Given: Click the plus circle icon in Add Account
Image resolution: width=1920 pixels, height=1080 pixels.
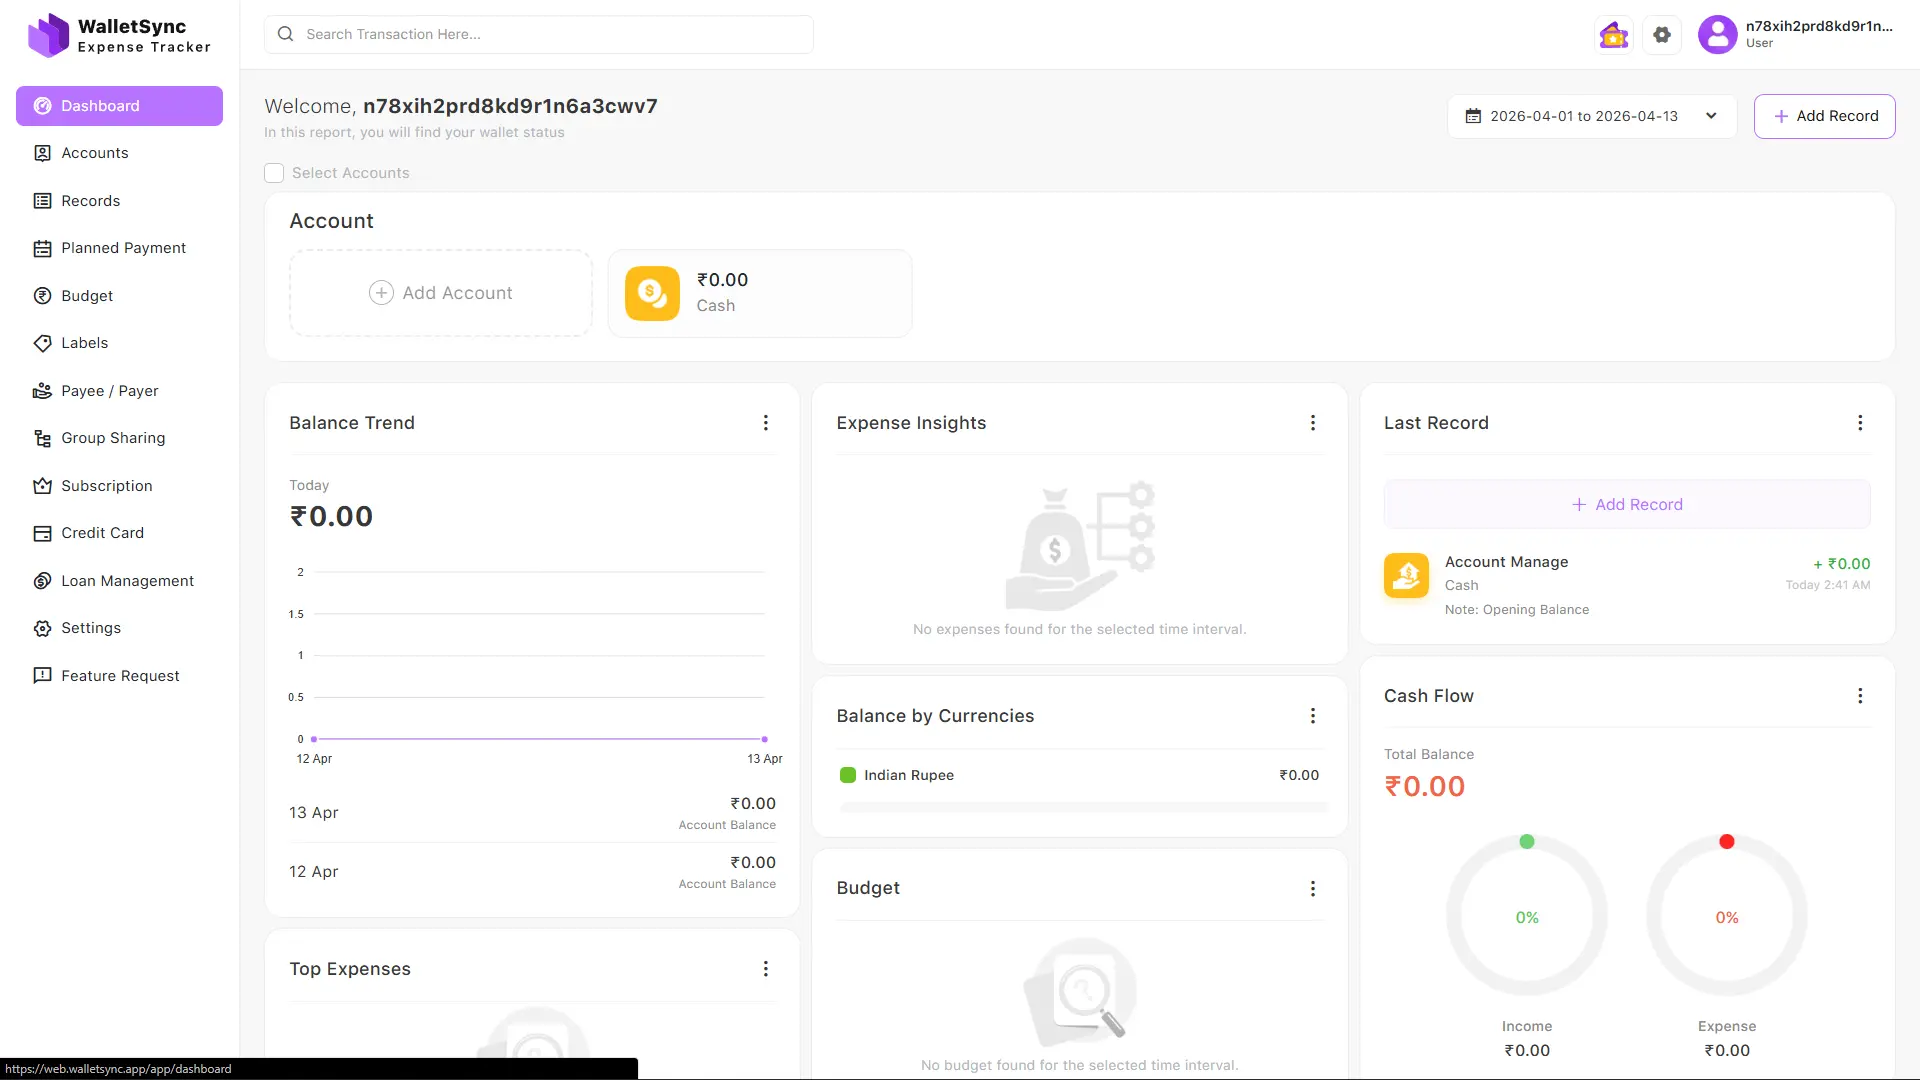Looking at the screenshot, I should tap(381, 293).
